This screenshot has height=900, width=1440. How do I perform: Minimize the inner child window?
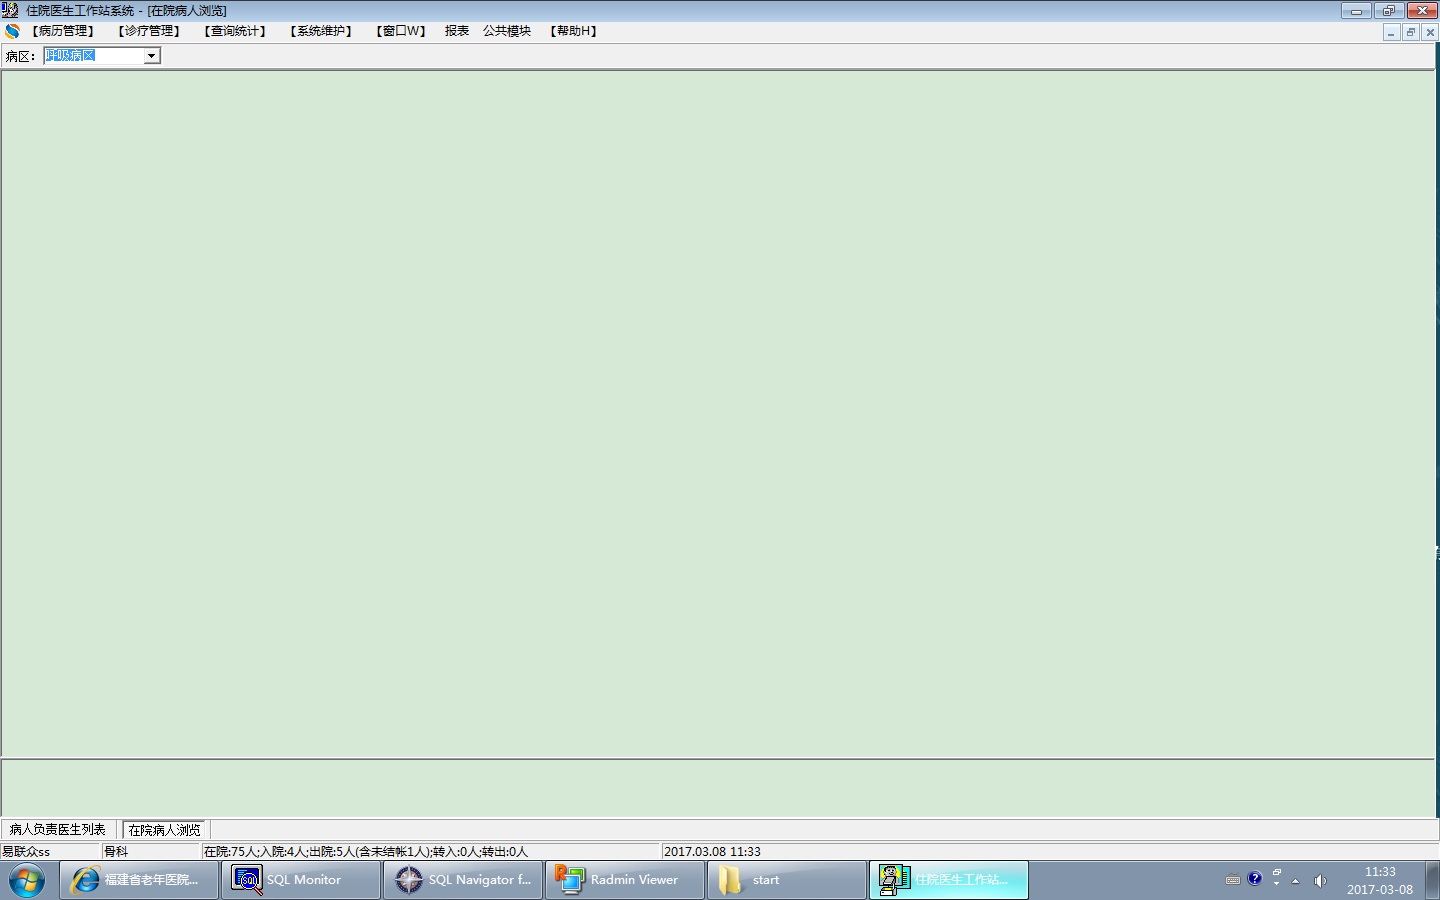click(x=1391, y=32)
